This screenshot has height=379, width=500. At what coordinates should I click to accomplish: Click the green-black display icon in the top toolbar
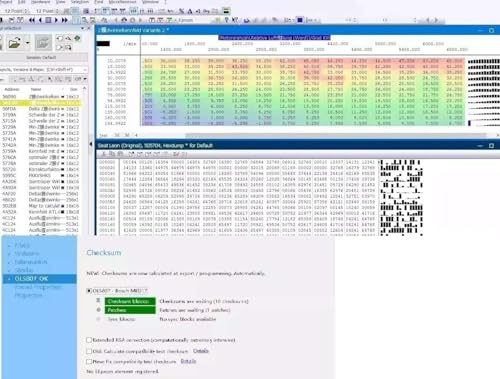[x=226, y=11]
